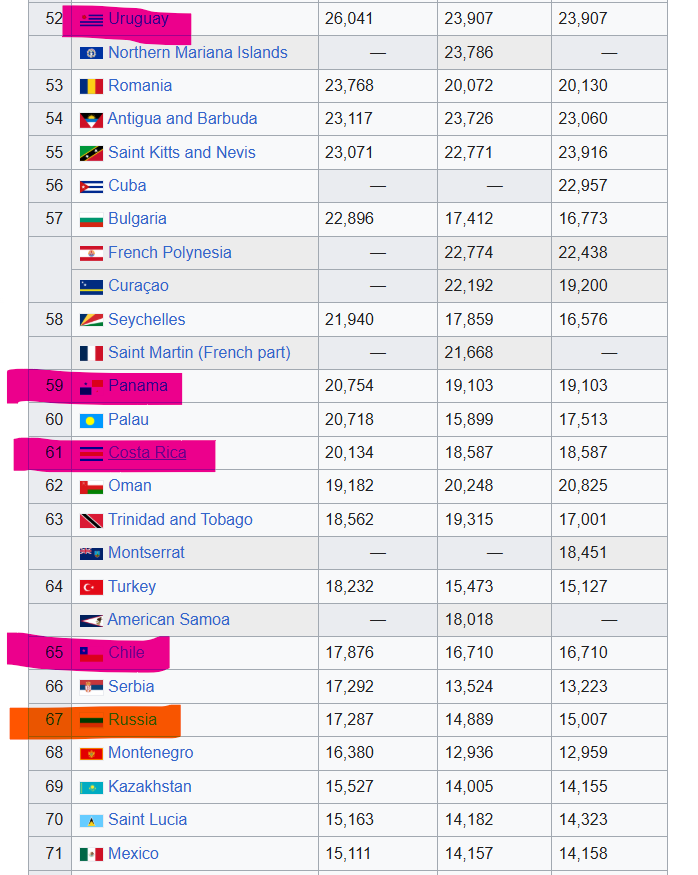Open the Cuba link
The width and height of the screenshot is (698, 875).
[127, 185]
